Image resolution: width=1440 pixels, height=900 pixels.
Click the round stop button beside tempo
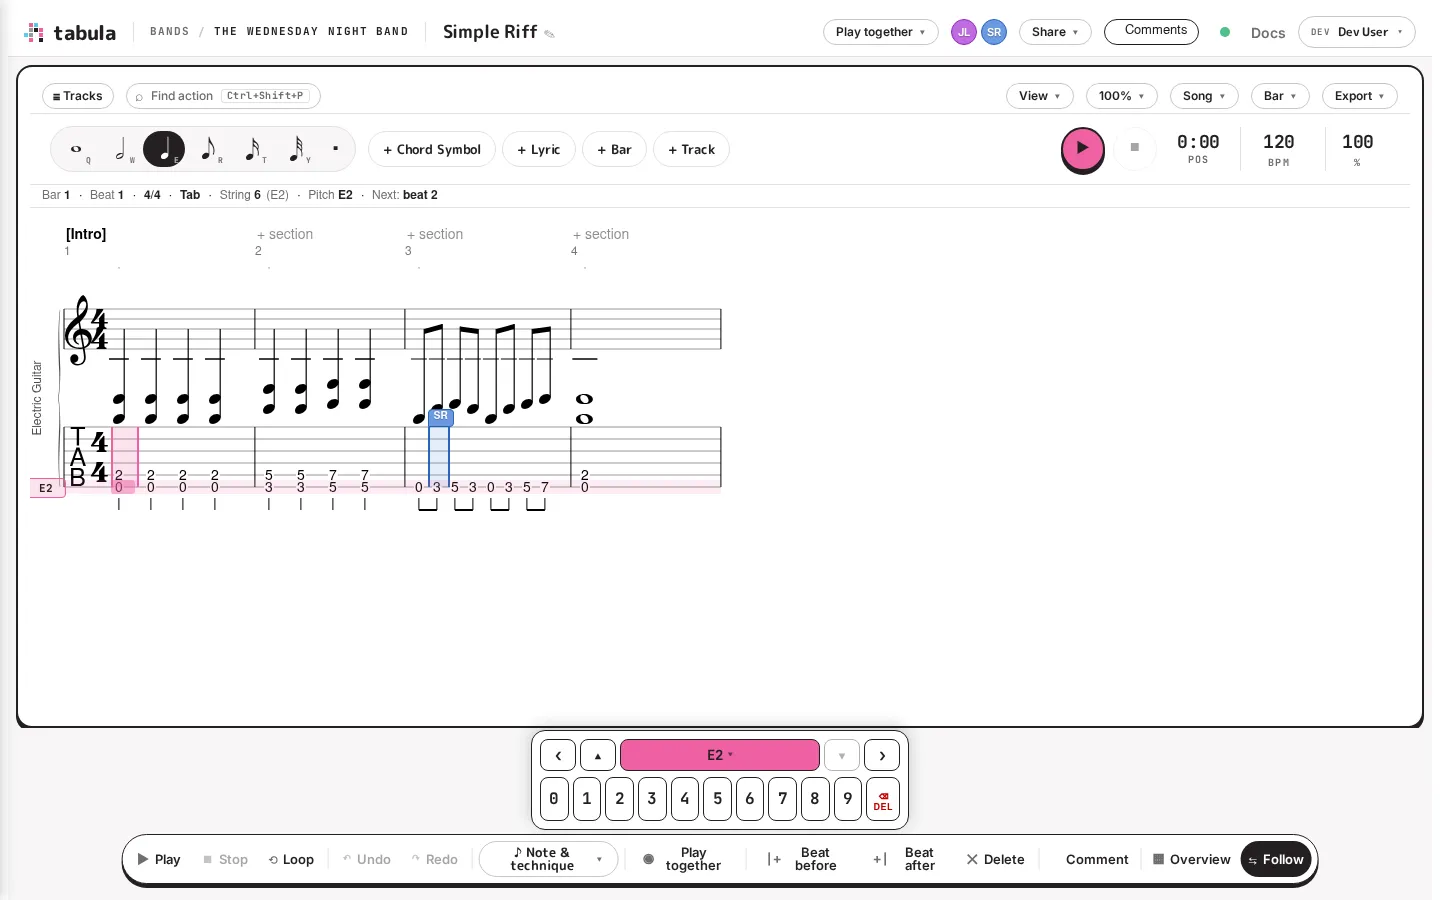[1134, 148]
